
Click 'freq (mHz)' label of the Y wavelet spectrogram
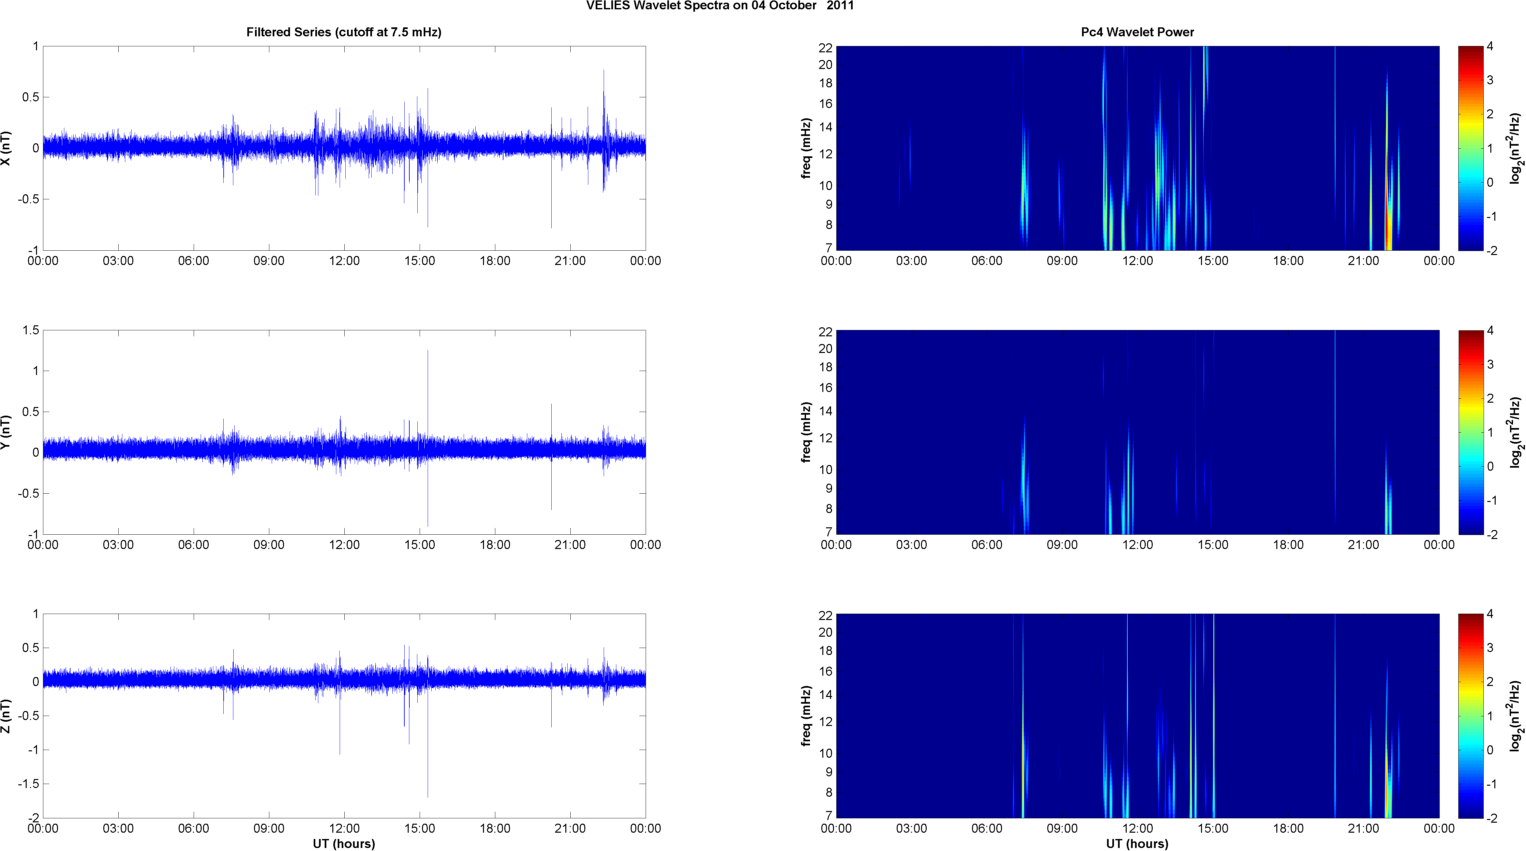click(x=806, y=432)
